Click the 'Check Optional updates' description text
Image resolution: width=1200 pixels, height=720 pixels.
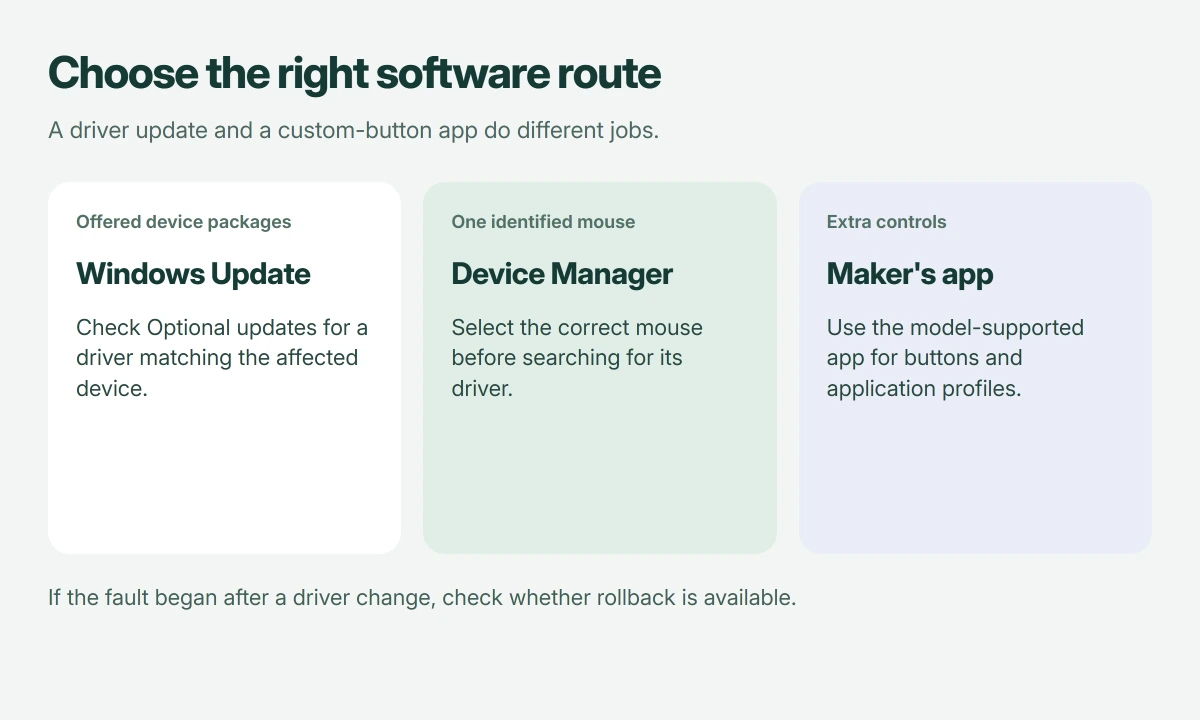(222, 358)
